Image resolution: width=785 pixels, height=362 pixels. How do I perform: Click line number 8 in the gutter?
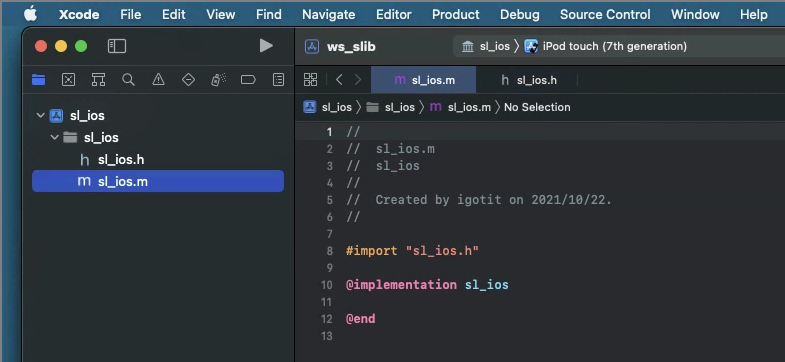329,250
